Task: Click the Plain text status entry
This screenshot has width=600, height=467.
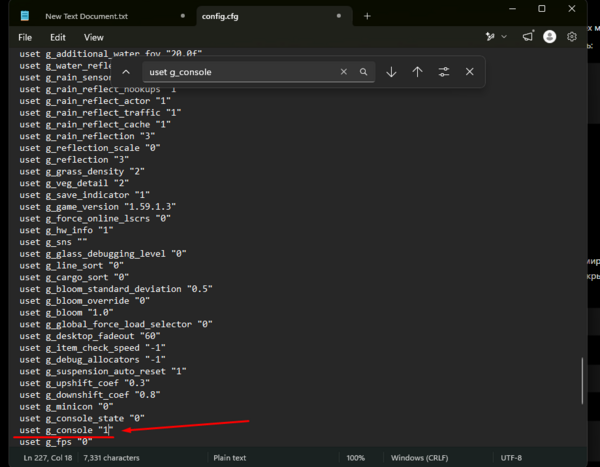Action: click(x=230, y=458)
